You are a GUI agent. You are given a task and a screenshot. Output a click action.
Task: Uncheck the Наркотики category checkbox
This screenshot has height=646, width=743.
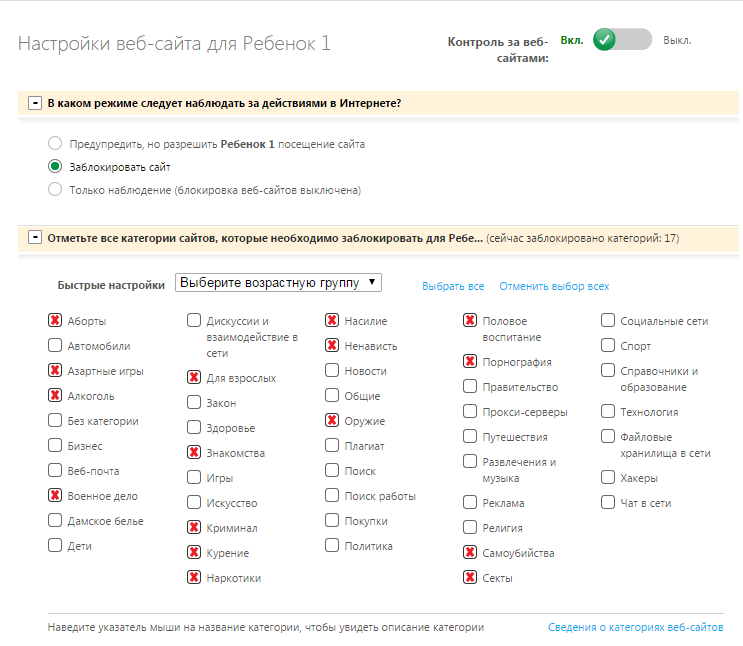point(194,578)
